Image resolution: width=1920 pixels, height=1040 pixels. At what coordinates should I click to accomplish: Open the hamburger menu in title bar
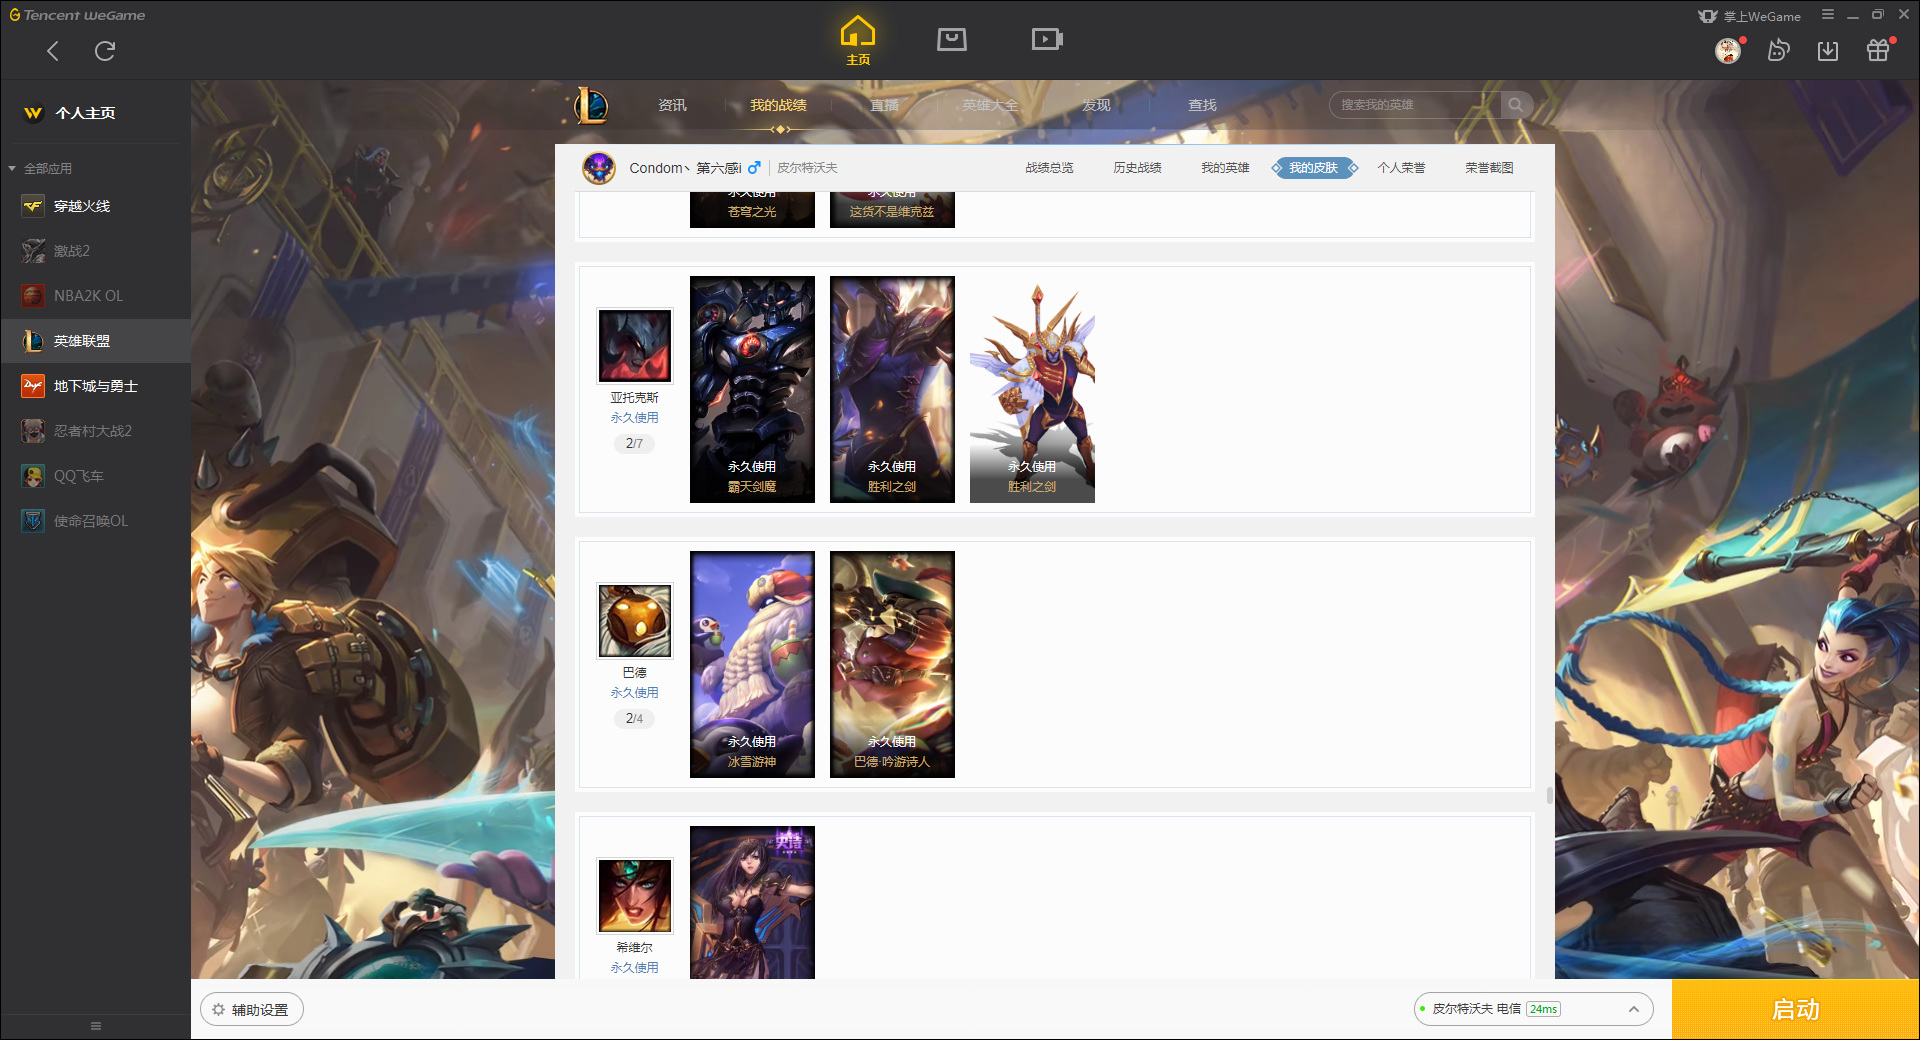pos(1828,15)
